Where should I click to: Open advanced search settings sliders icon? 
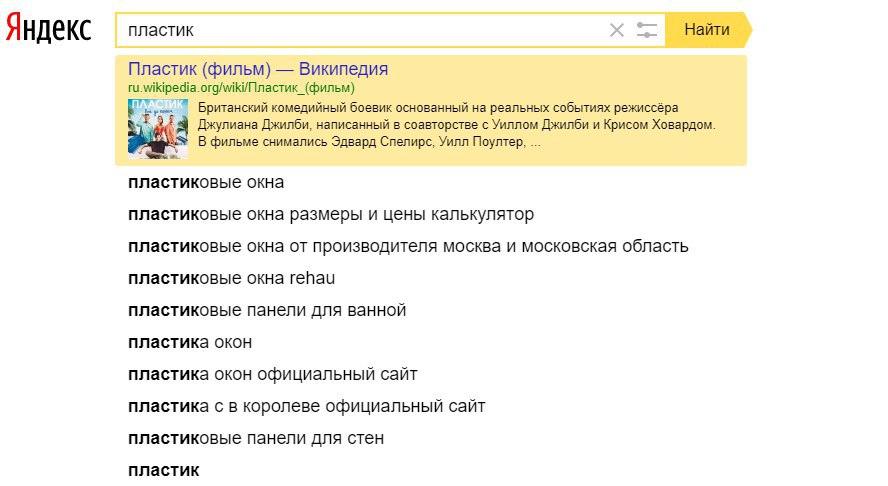647,30
